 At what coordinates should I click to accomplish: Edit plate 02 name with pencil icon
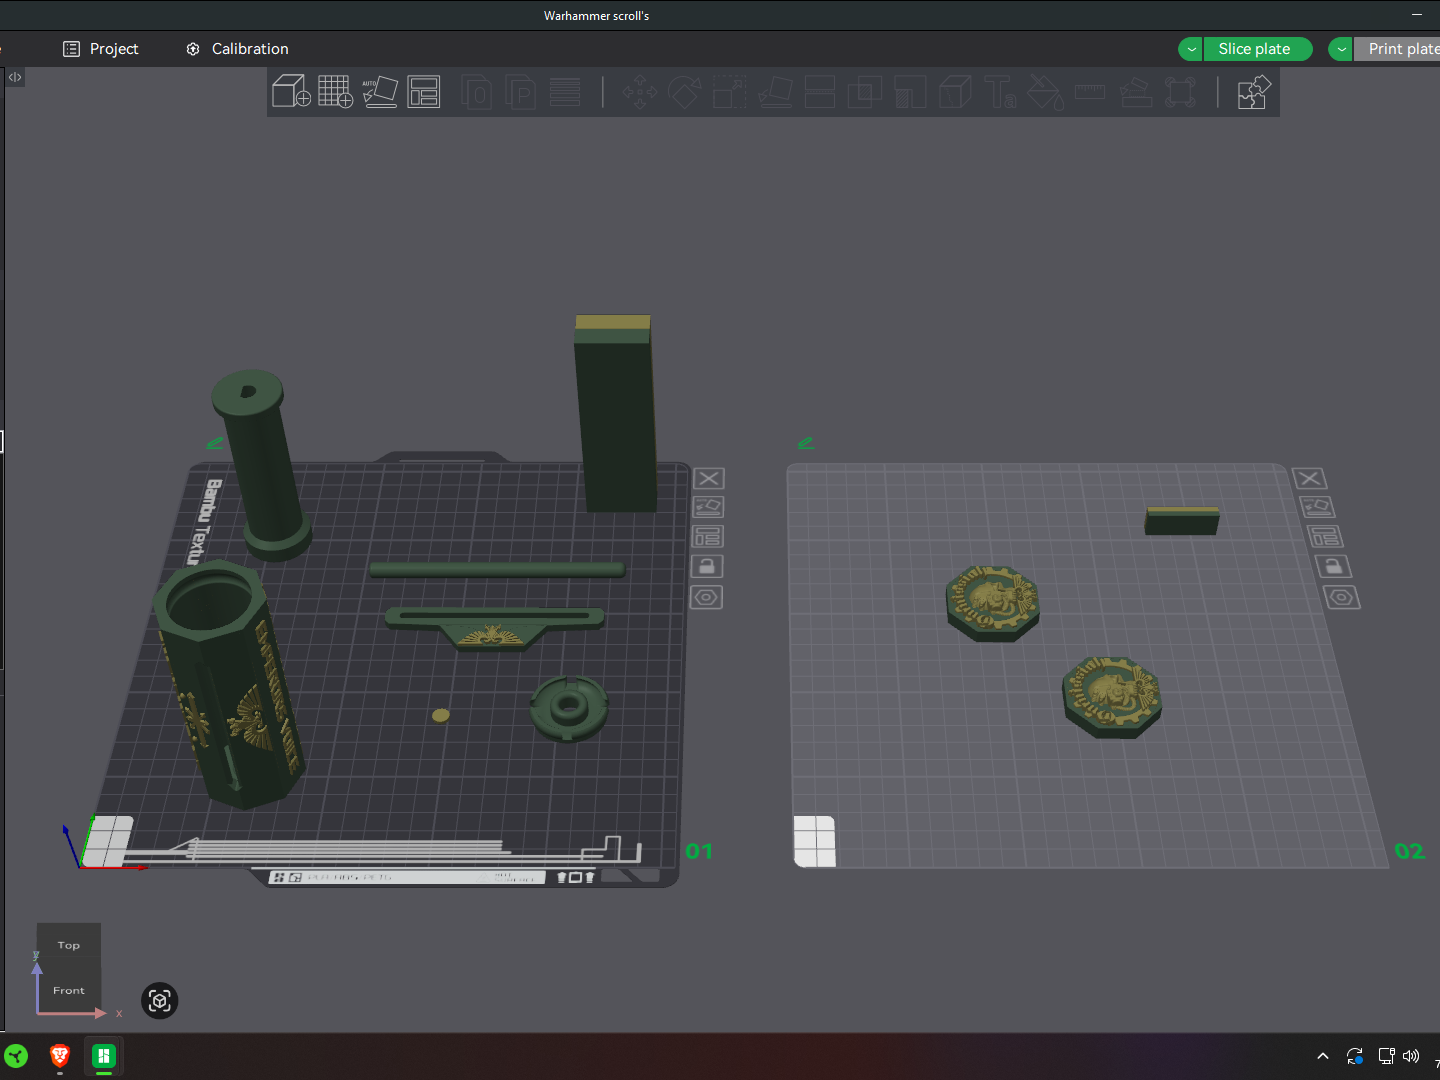pyautogui.click(x=805, y=443)
